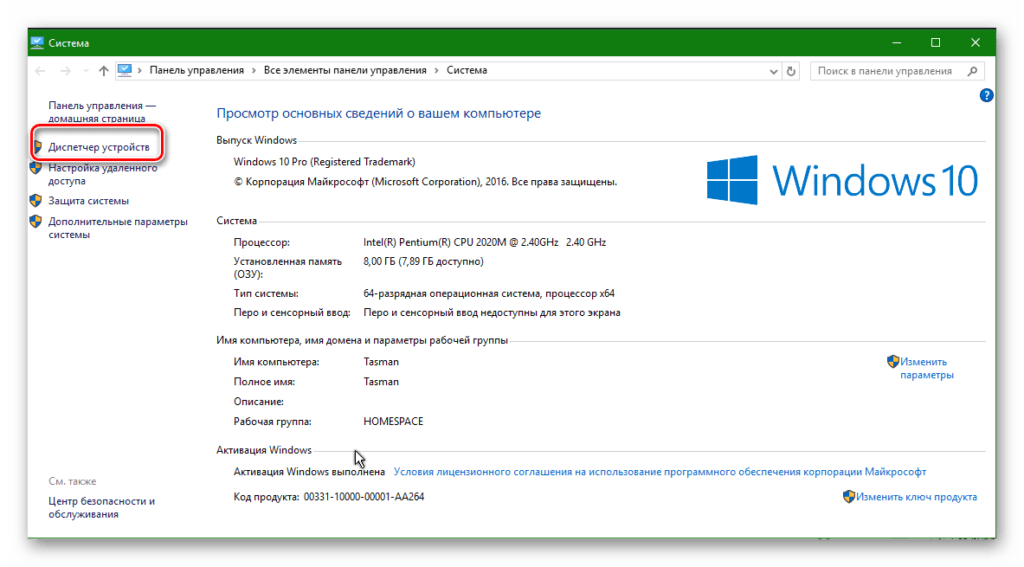
Task: Click the 'Поиск в панели управления' search field
Action: pyautogui.click(x=885, y=71)
